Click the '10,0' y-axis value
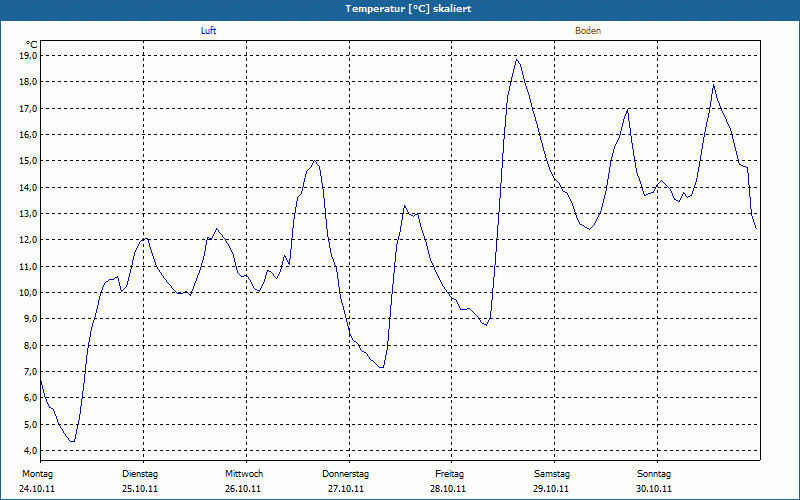The width and height of the screenshot is (800, 500). point(29,292)
